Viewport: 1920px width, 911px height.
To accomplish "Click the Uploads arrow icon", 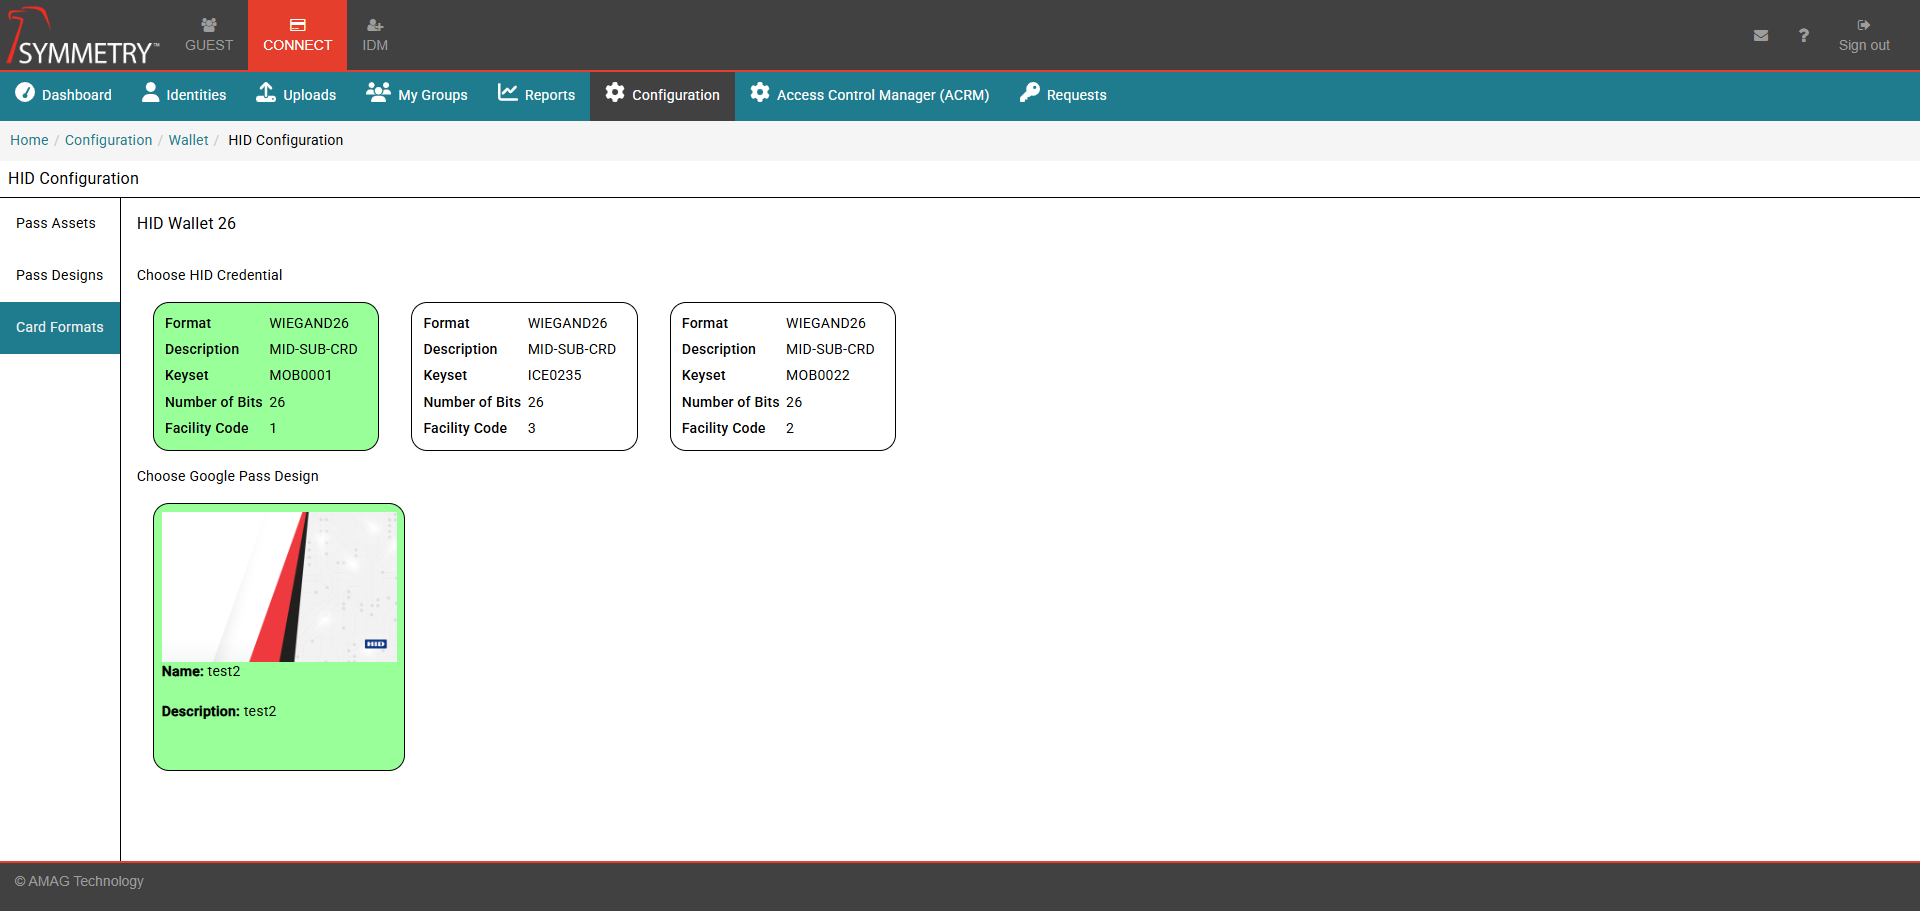I will point(266,92).
